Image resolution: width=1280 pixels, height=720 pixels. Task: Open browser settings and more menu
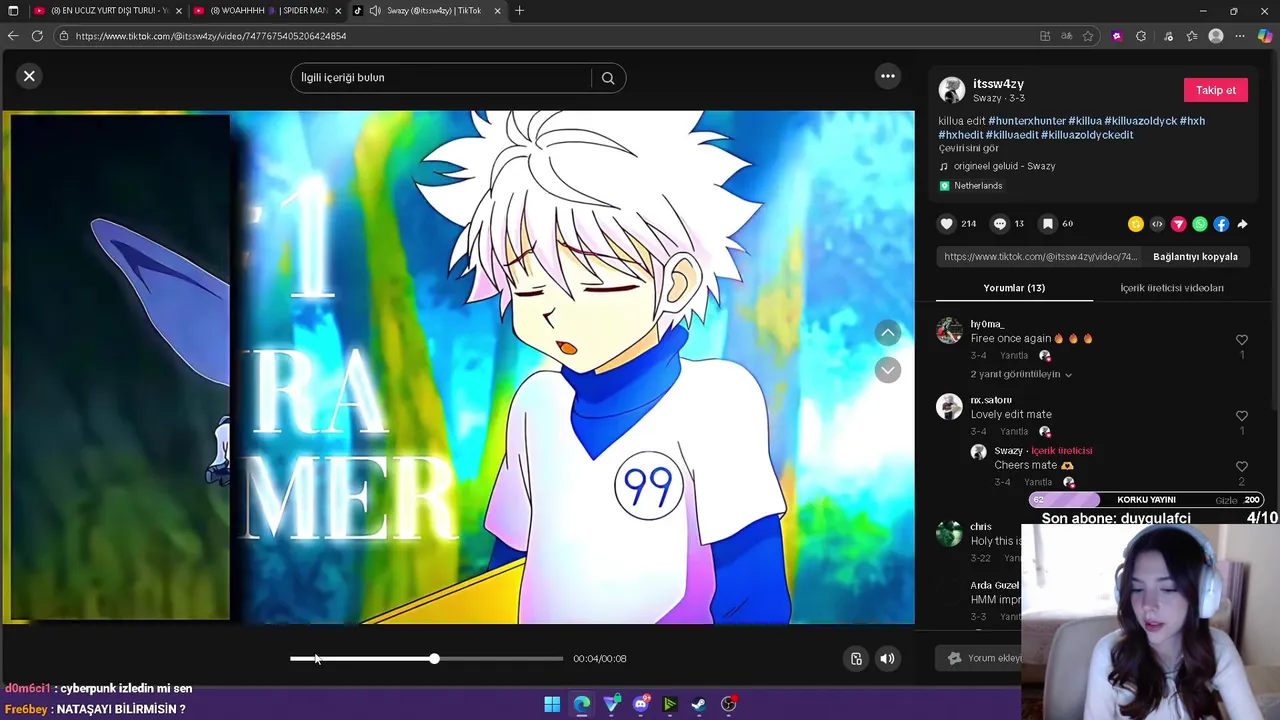pos(1240,36)
